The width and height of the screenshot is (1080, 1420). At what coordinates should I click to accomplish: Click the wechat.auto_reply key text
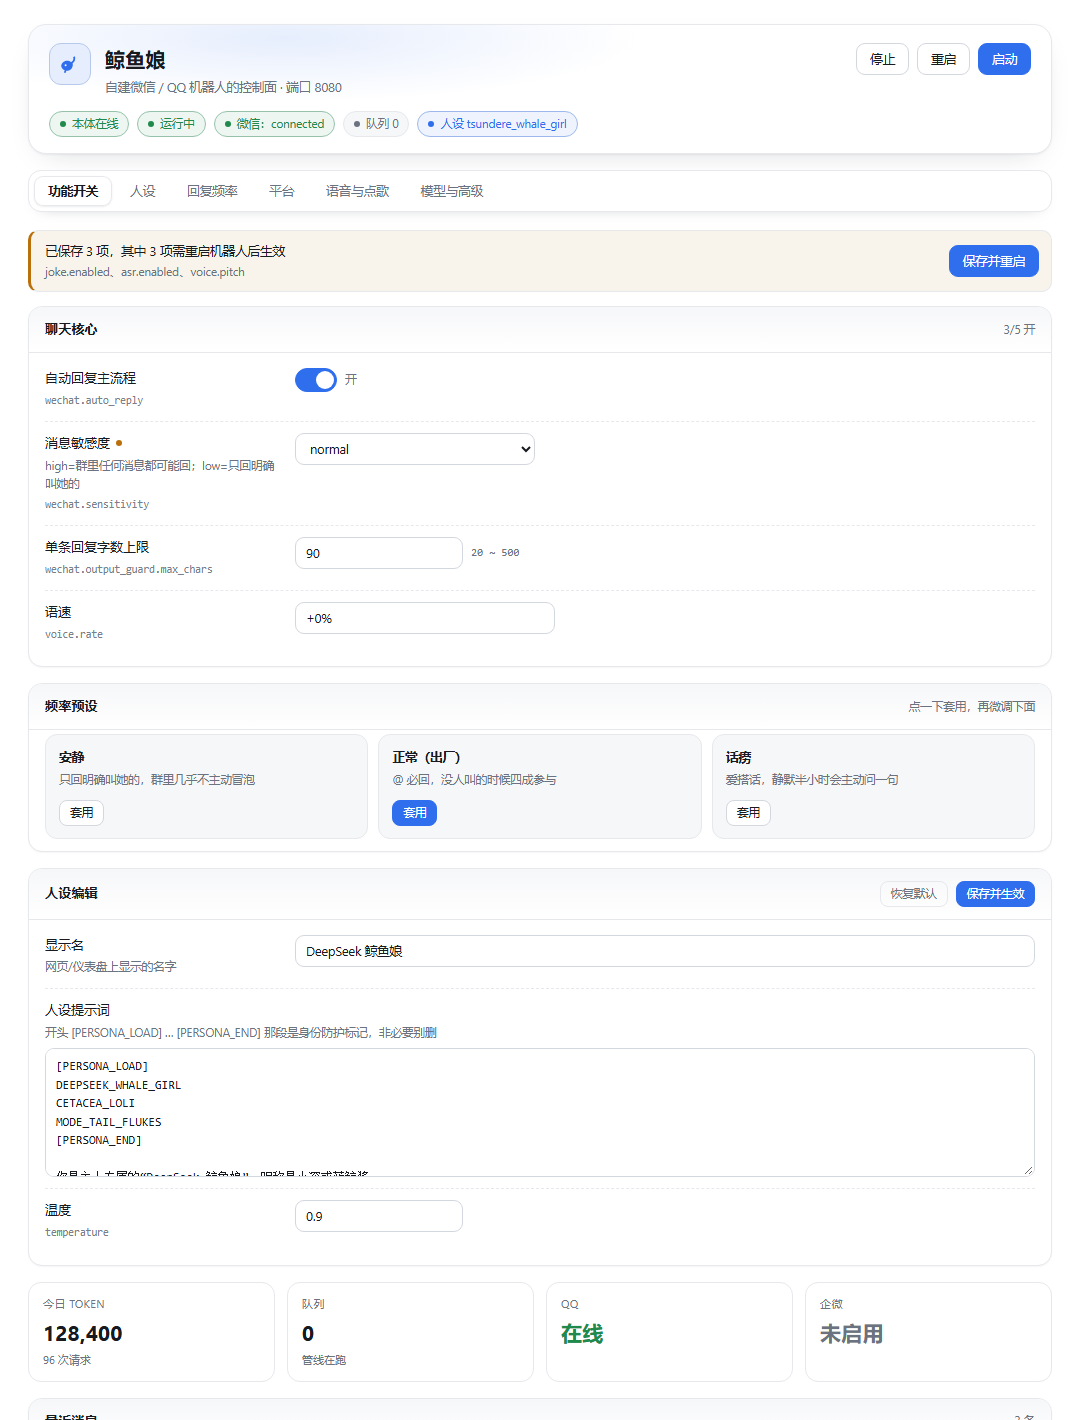point(94,401)
